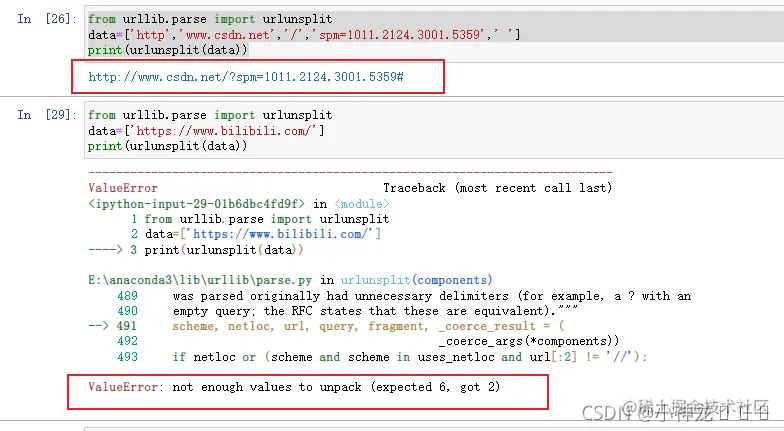Click data line with 'https://www.bilibili.com/' in In [29] cell
This screenshot has height=431, width=784.
click(206, 130)
